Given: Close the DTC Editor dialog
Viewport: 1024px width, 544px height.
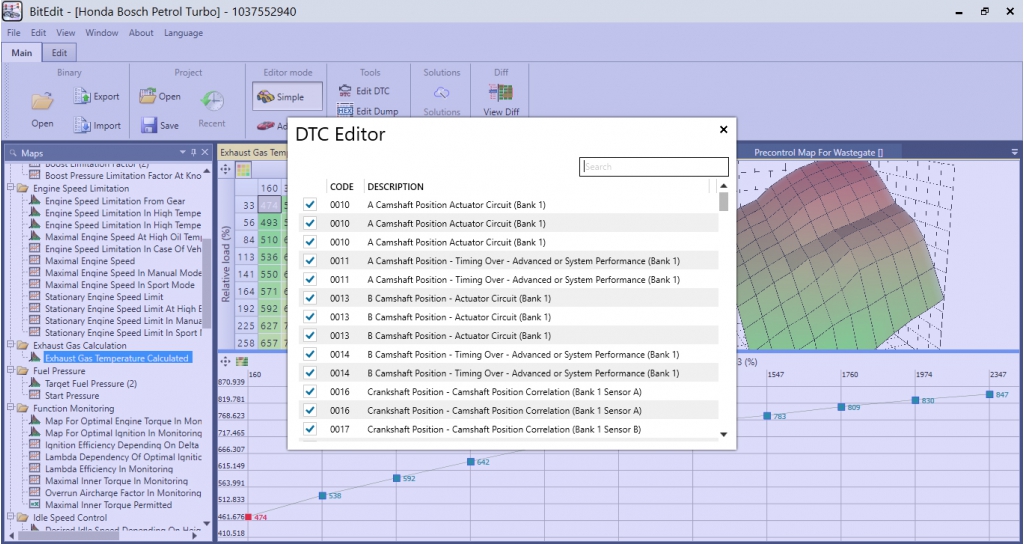Looking at the screenshot, I should point(724,130).
